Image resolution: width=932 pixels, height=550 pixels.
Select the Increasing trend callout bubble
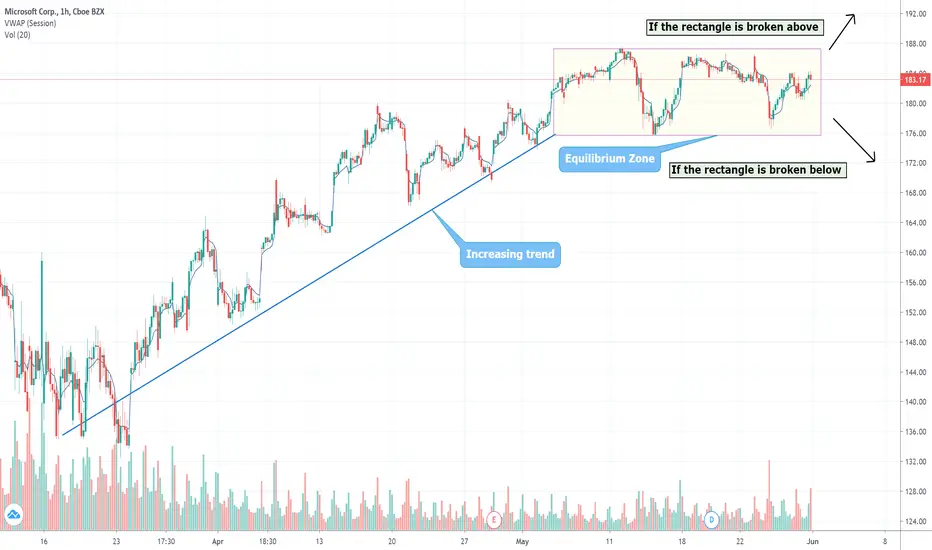click(510, 255)
